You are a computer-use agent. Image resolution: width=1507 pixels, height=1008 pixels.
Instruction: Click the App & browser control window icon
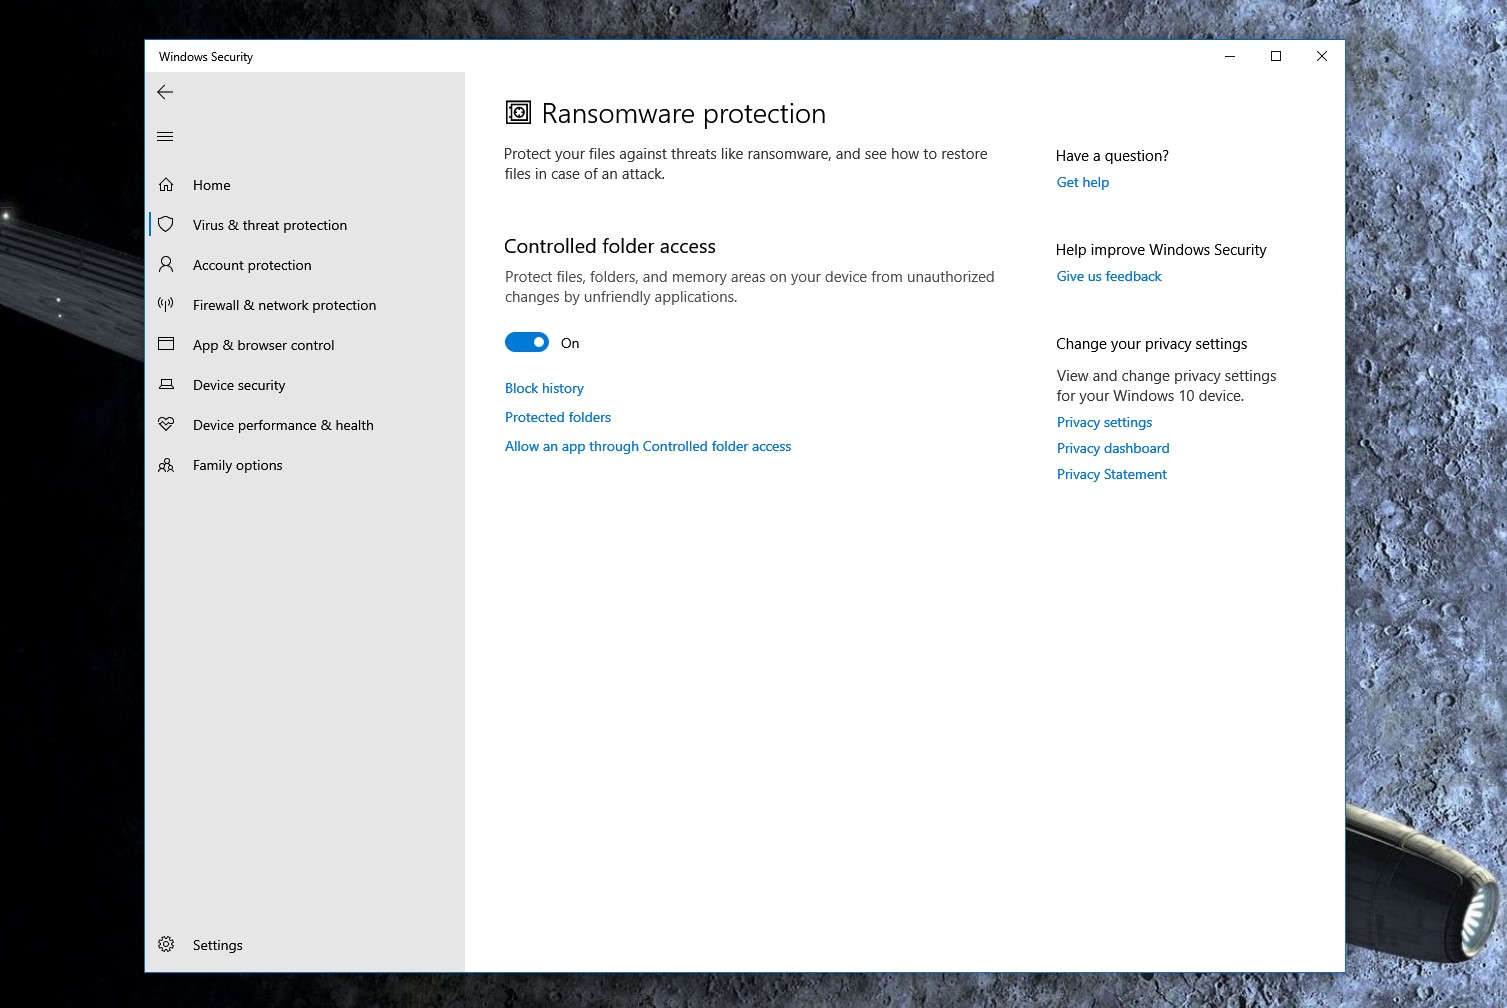(166, 345)
